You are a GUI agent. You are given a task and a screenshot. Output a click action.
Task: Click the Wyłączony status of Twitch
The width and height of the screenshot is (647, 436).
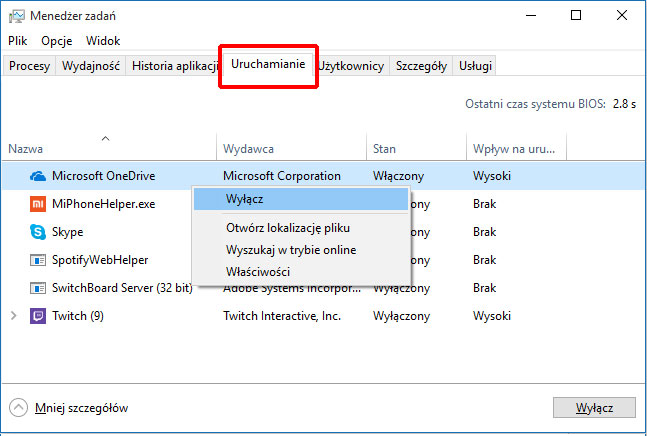[401, 316]
